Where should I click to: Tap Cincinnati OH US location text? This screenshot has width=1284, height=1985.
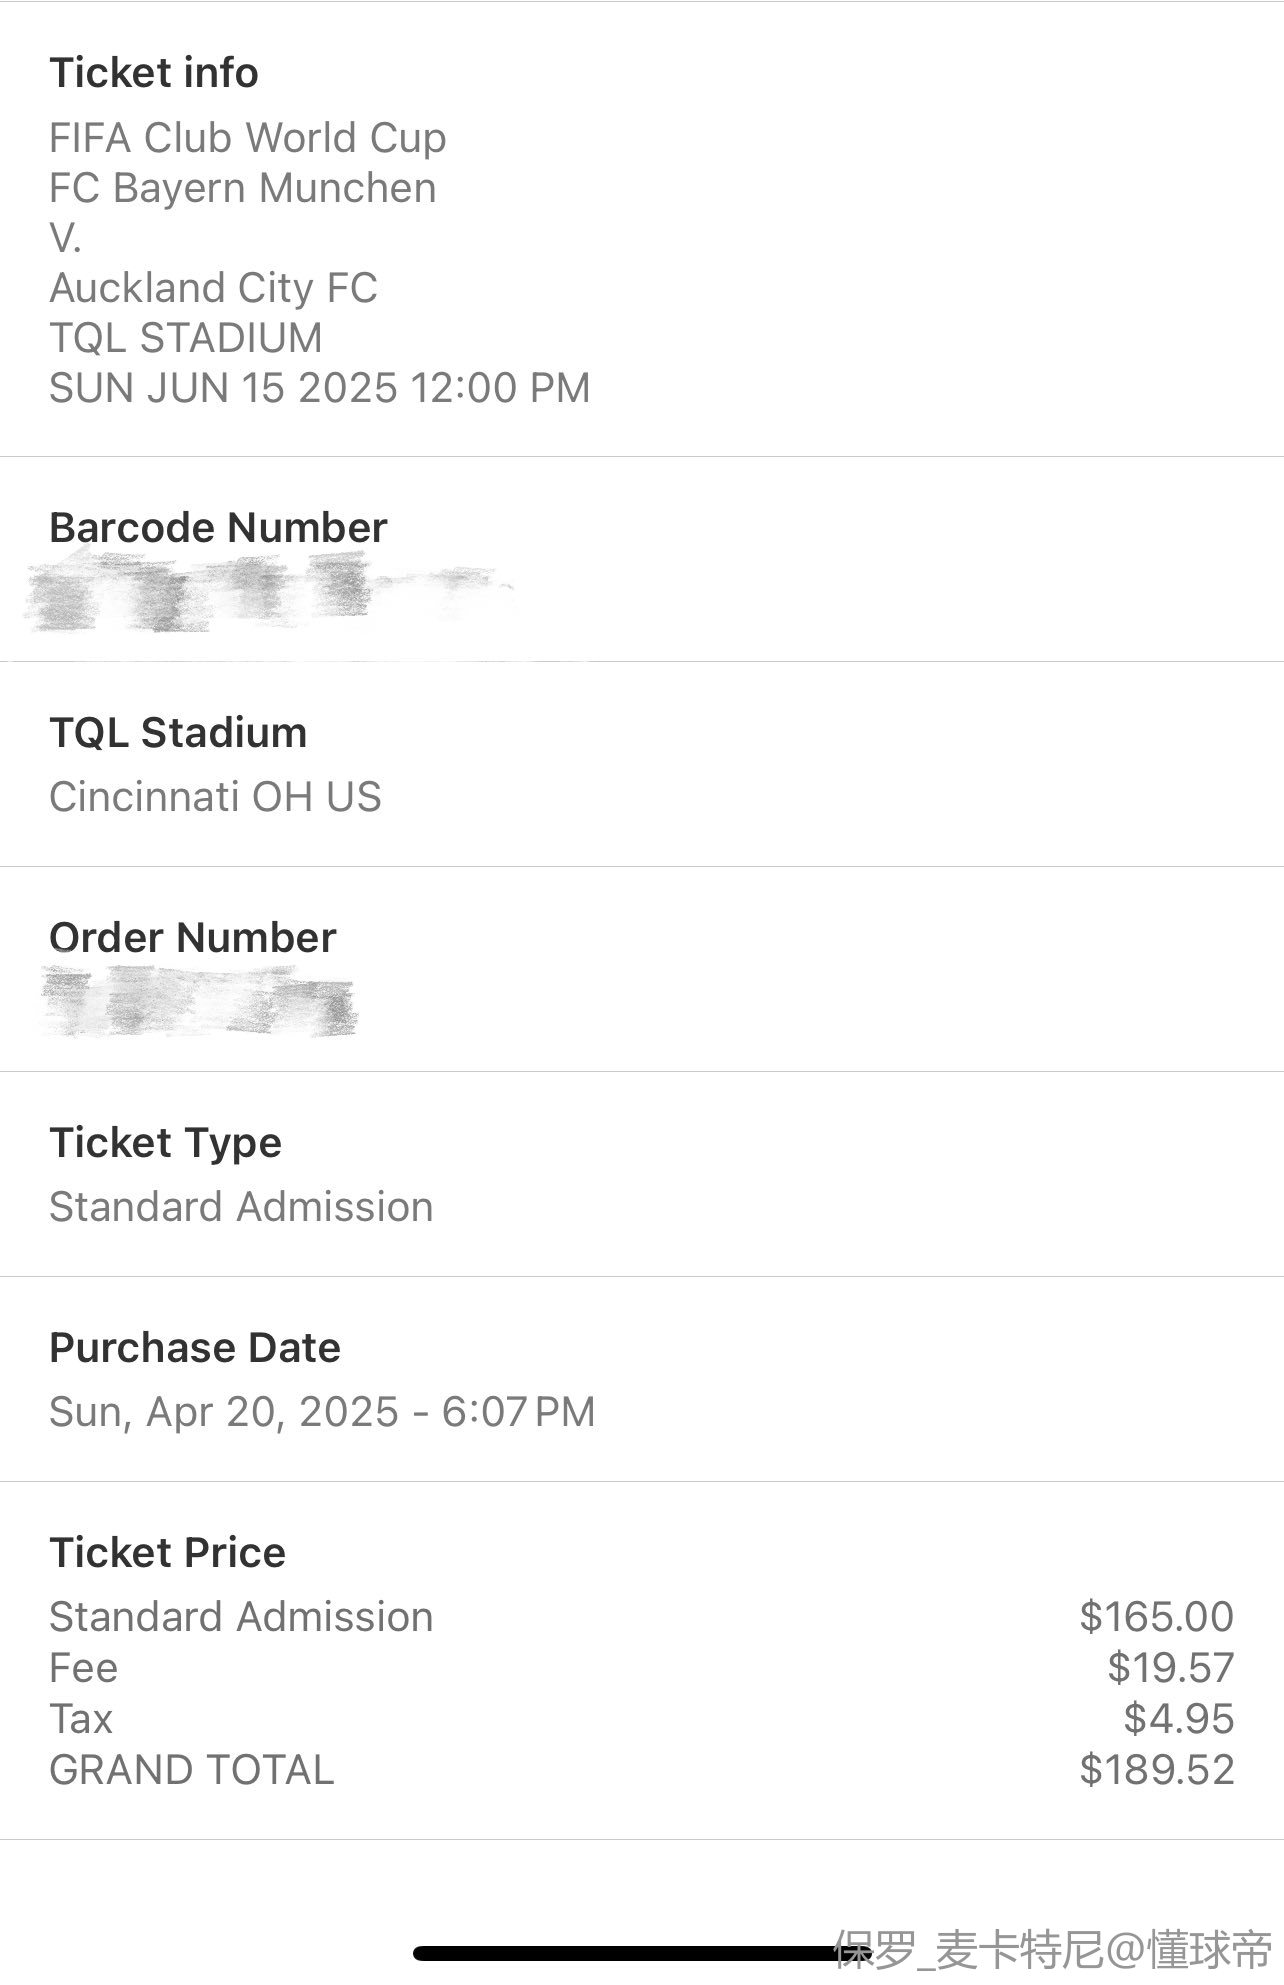(215, 797)
